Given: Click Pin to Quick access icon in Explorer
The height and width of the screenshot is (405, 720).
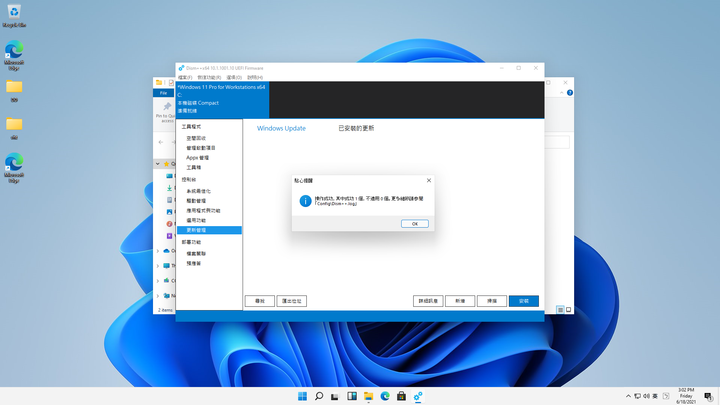Looking at the screenshot, I should (x=166, y=107).
